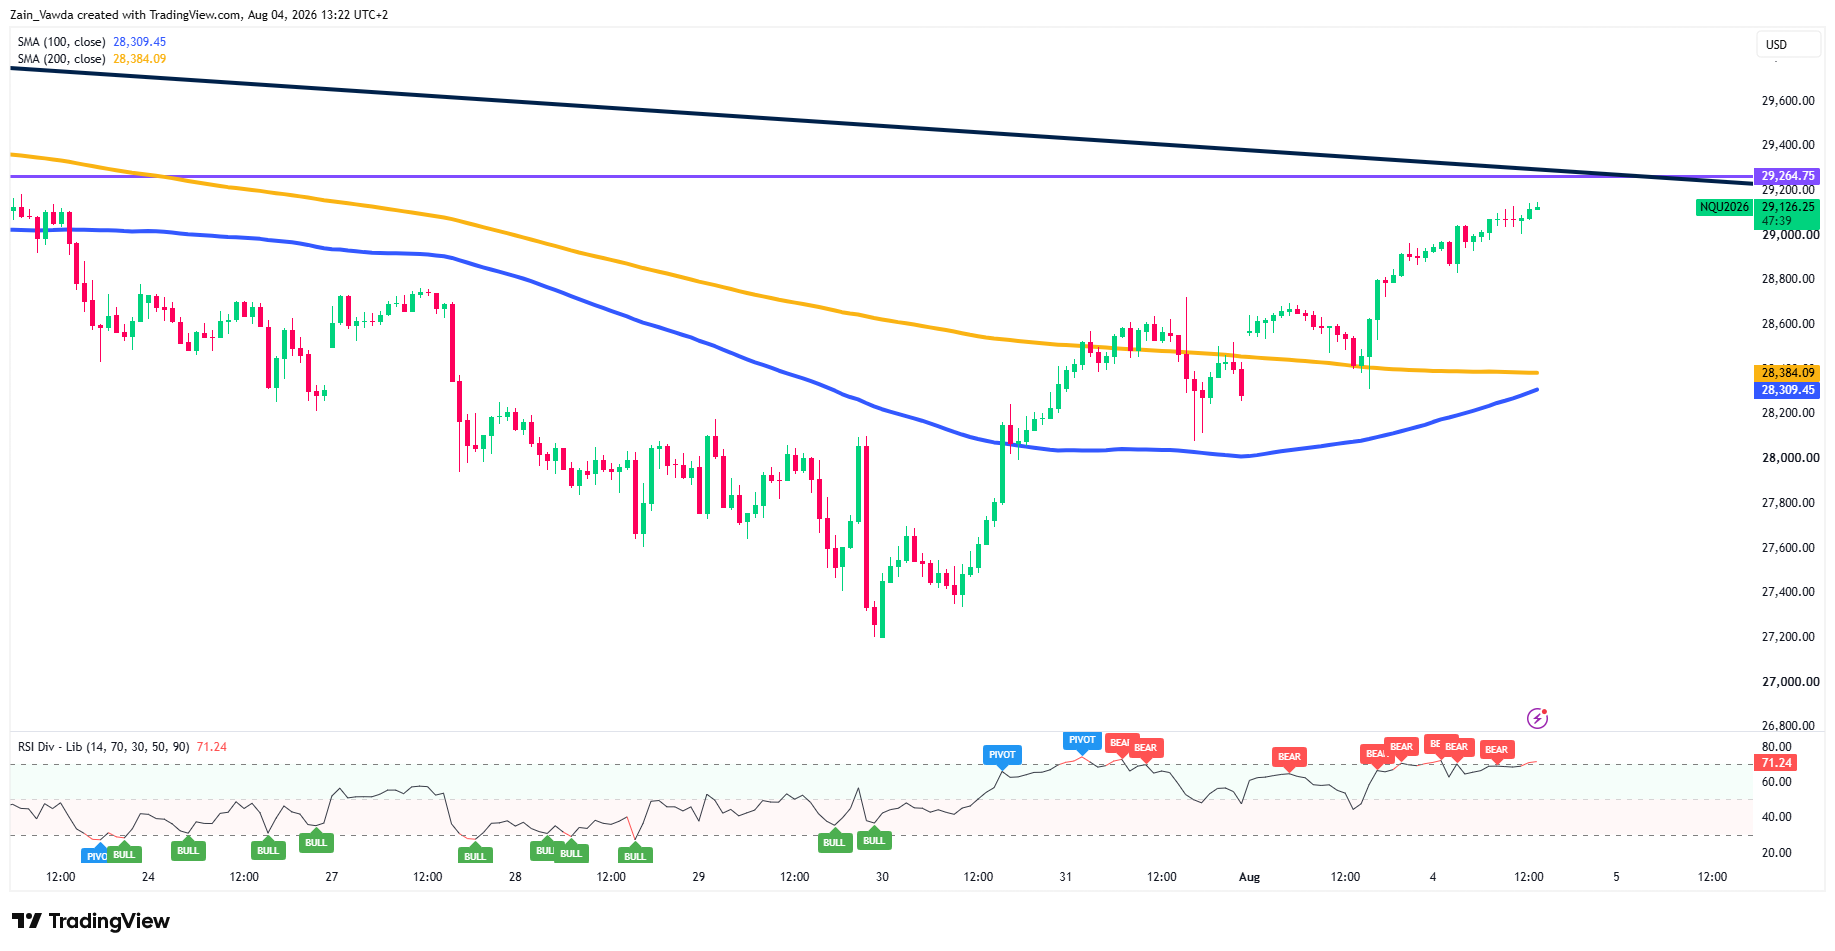Select the dark navy descending trendline
This screenshot has width=1835, height=951.
point(880,125)
